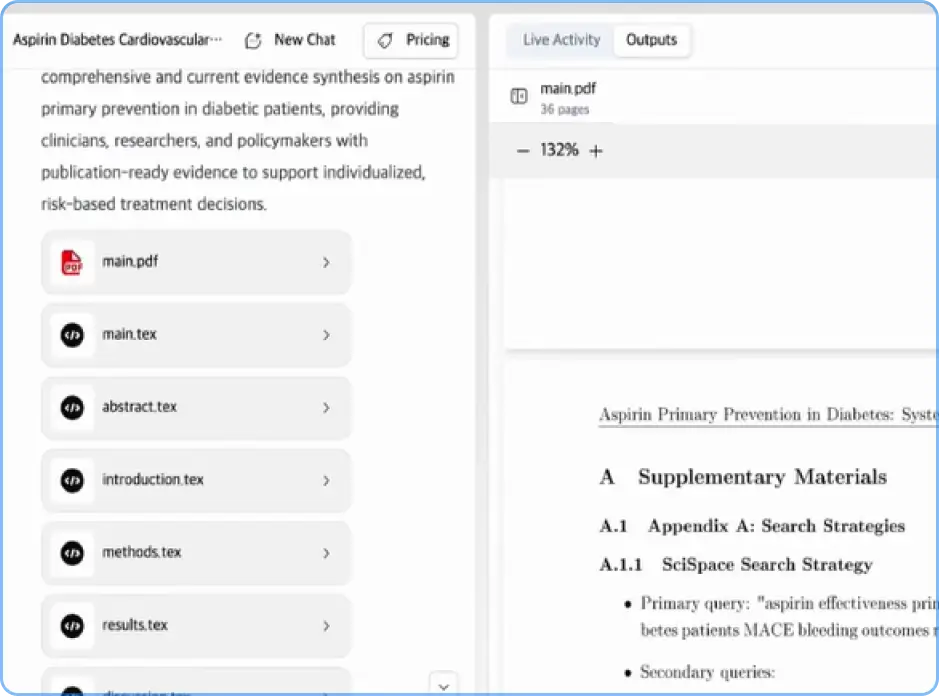Zoom in with the plus button
The image size is (939, 696).
point(596,151)
